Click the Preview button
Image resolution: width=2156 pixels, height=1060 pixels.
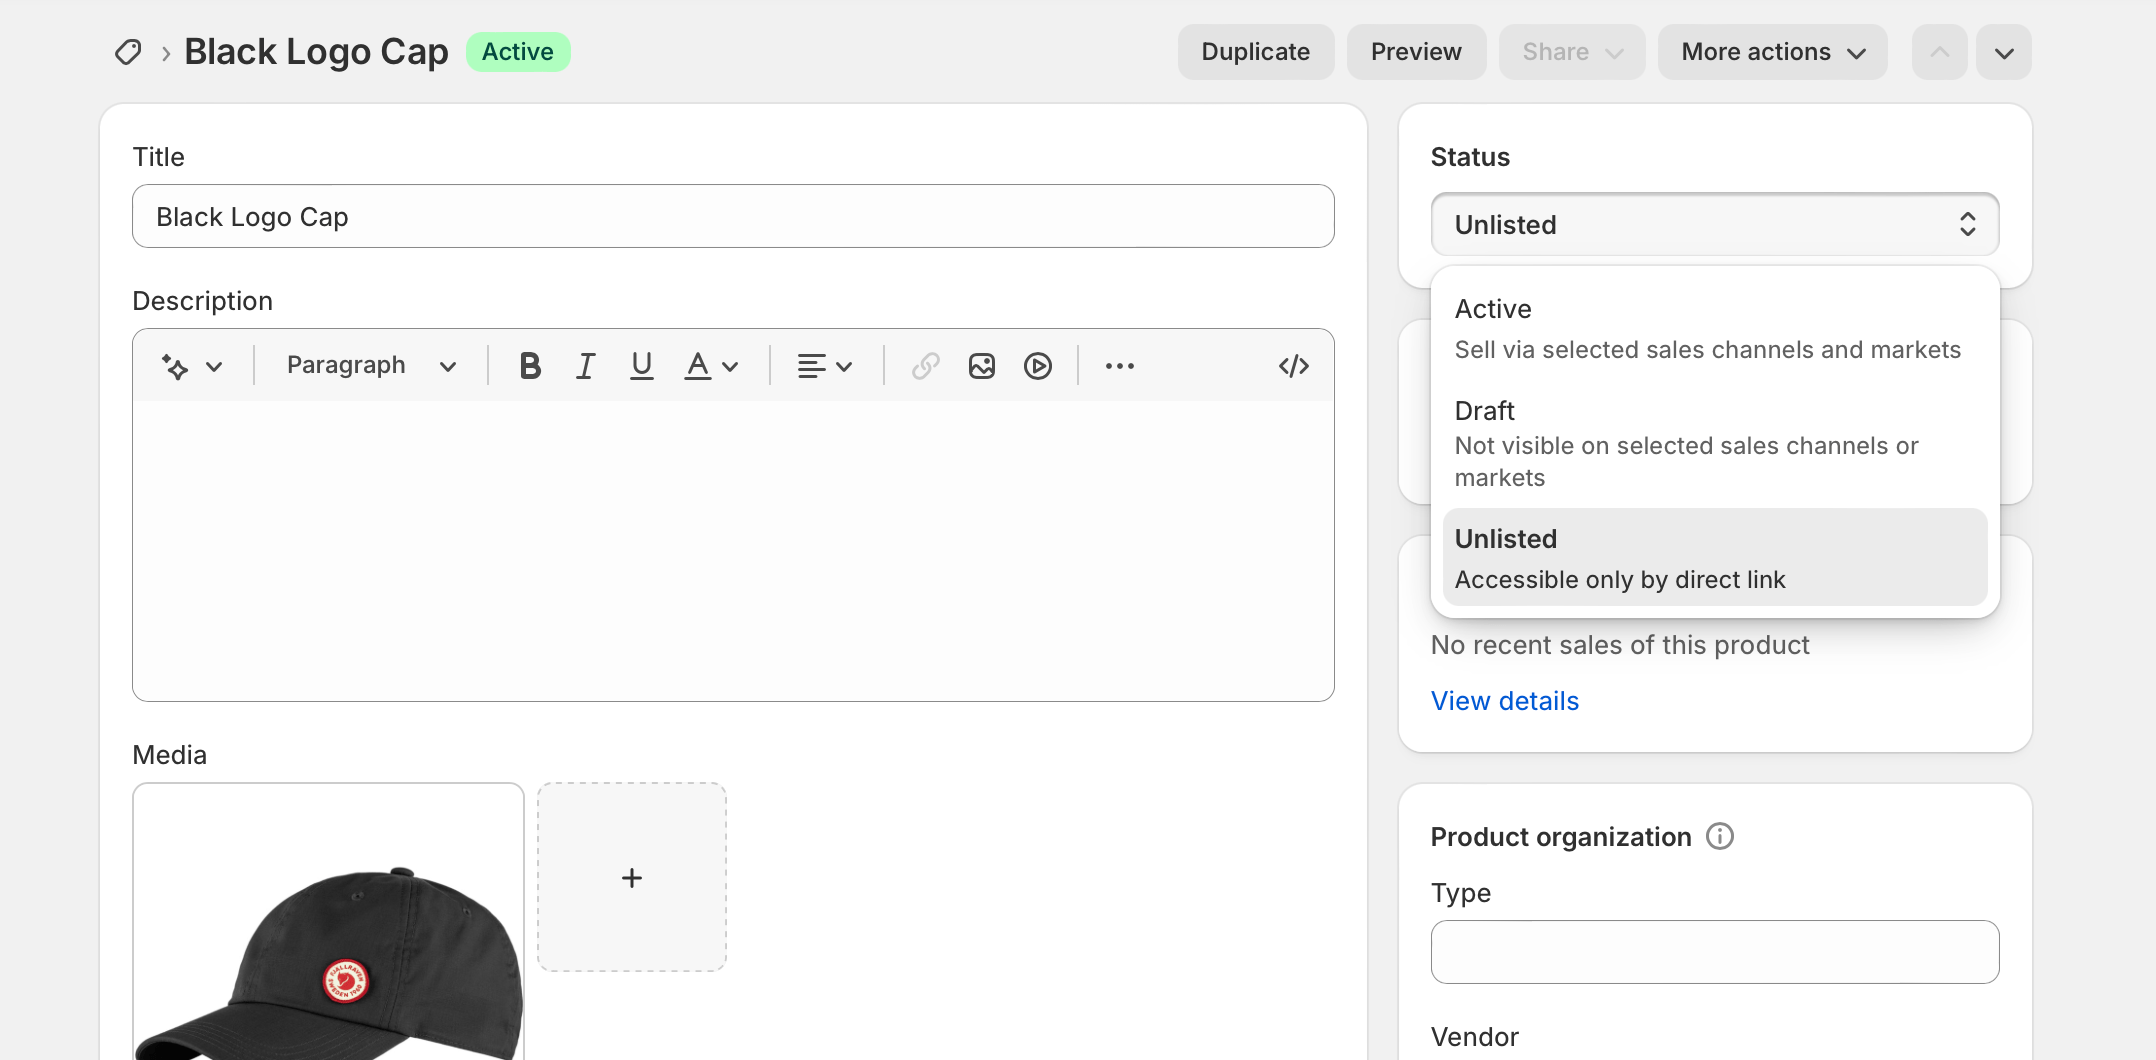click(x=1416, y=52)
